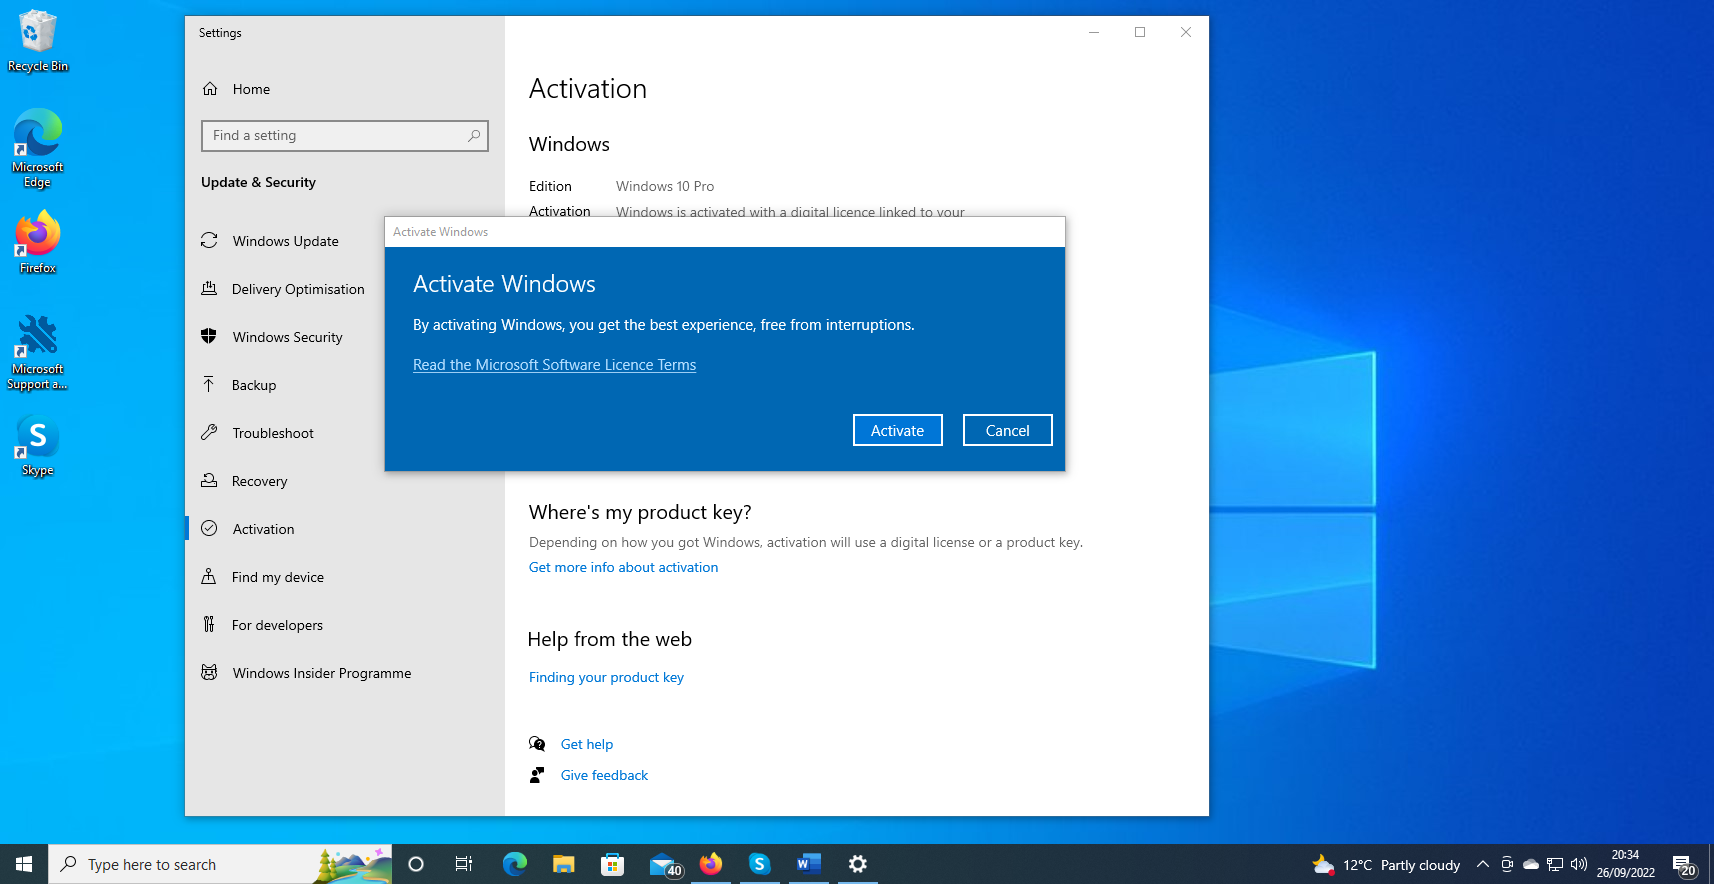Click the Windows Insider Programme cat icon
Screen dimensions: 1714x884
209,672
